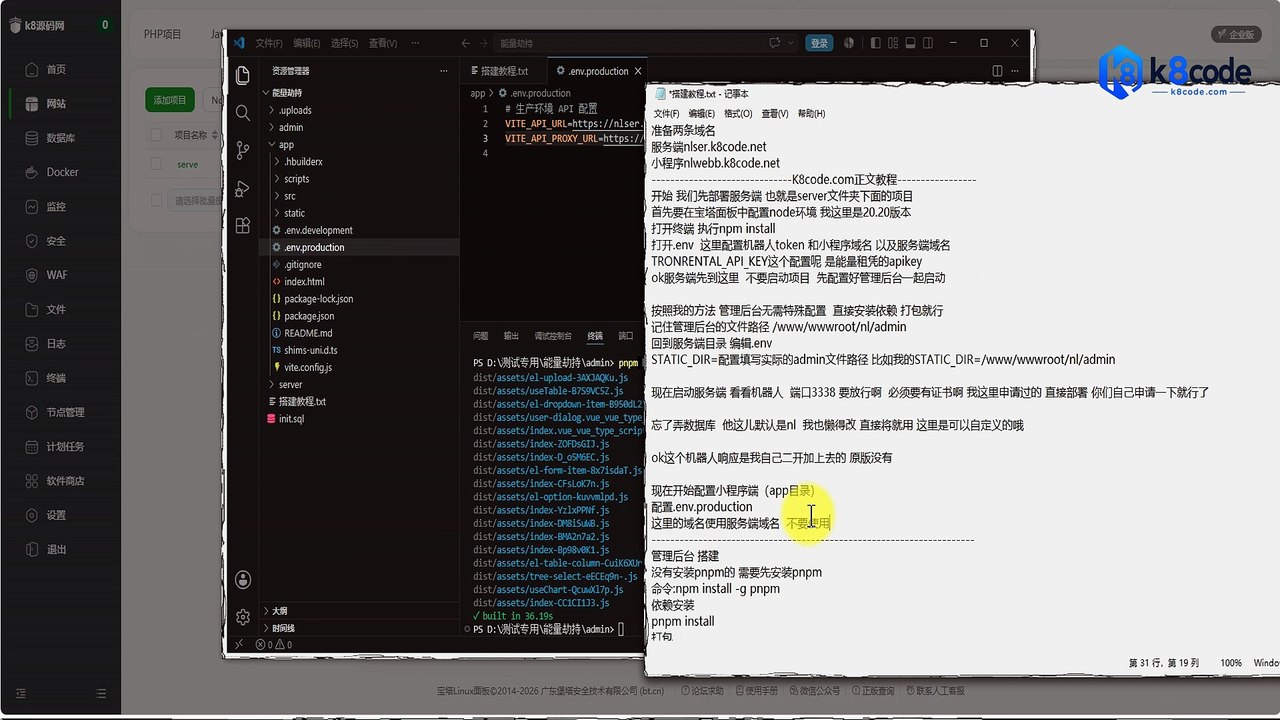Screen dimensions: 1280x720
Task: Open Explorer panel more actions ellipsis
Action: click(x=444, y=71)
